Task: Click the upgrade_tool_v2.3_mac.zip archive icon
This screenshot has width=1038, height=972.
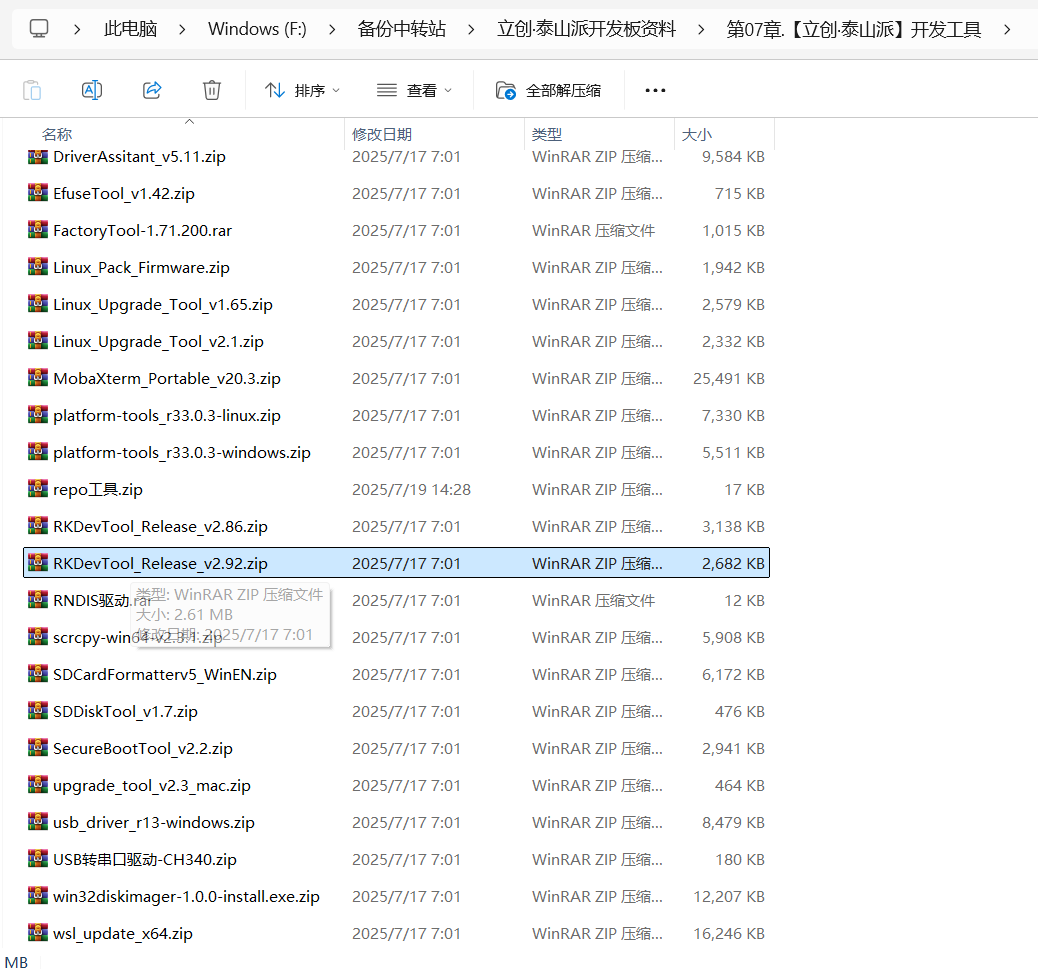Action: 38,786
